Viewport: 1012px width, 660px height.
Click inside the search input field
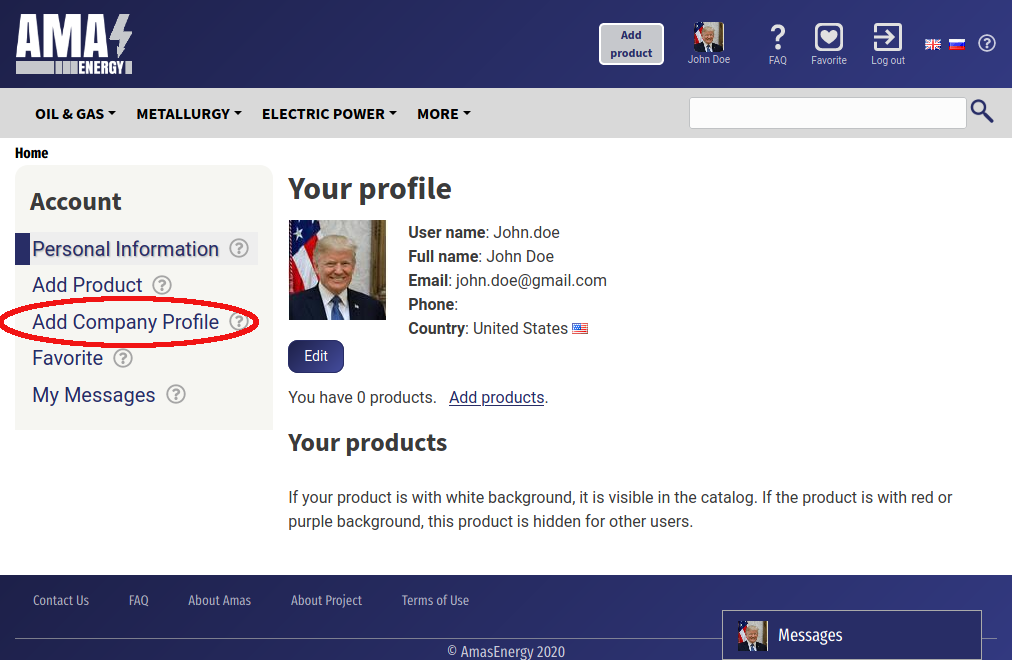[x=827, y=113]
